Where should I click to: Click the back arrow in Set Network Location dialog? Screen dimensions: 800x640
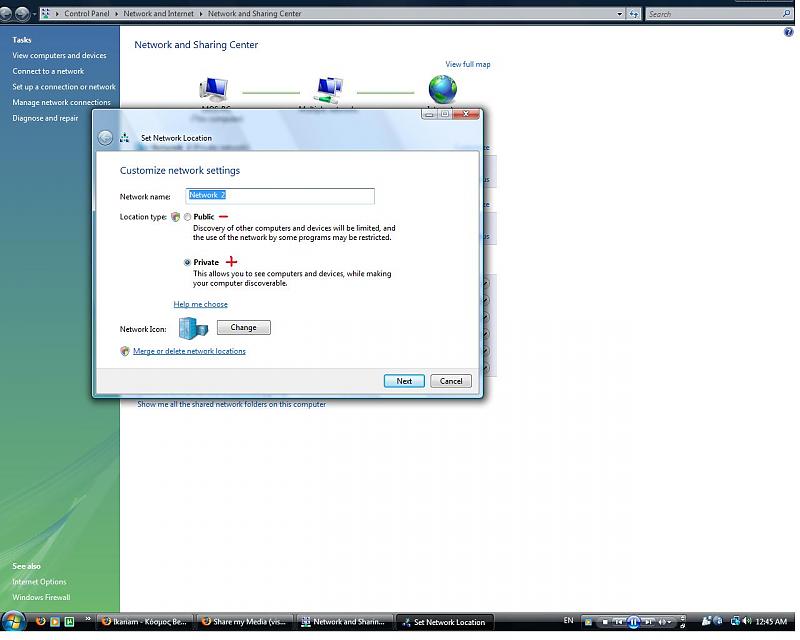(105, 138)
